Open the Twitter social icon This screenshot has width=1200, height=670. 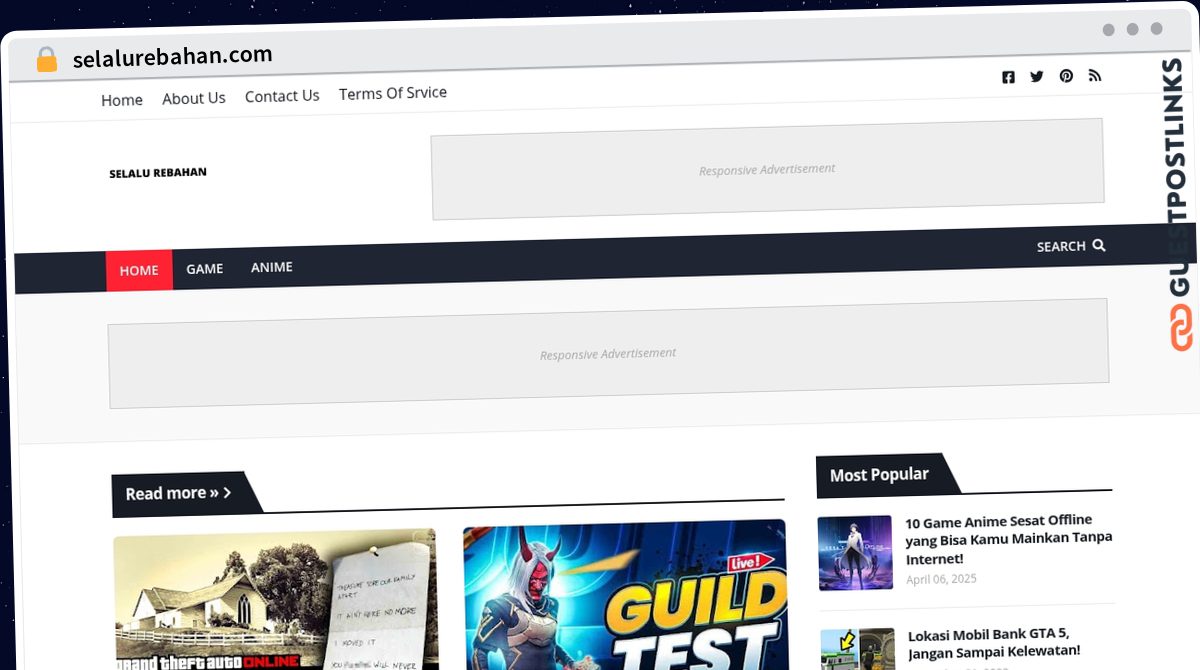(1037, 76)
